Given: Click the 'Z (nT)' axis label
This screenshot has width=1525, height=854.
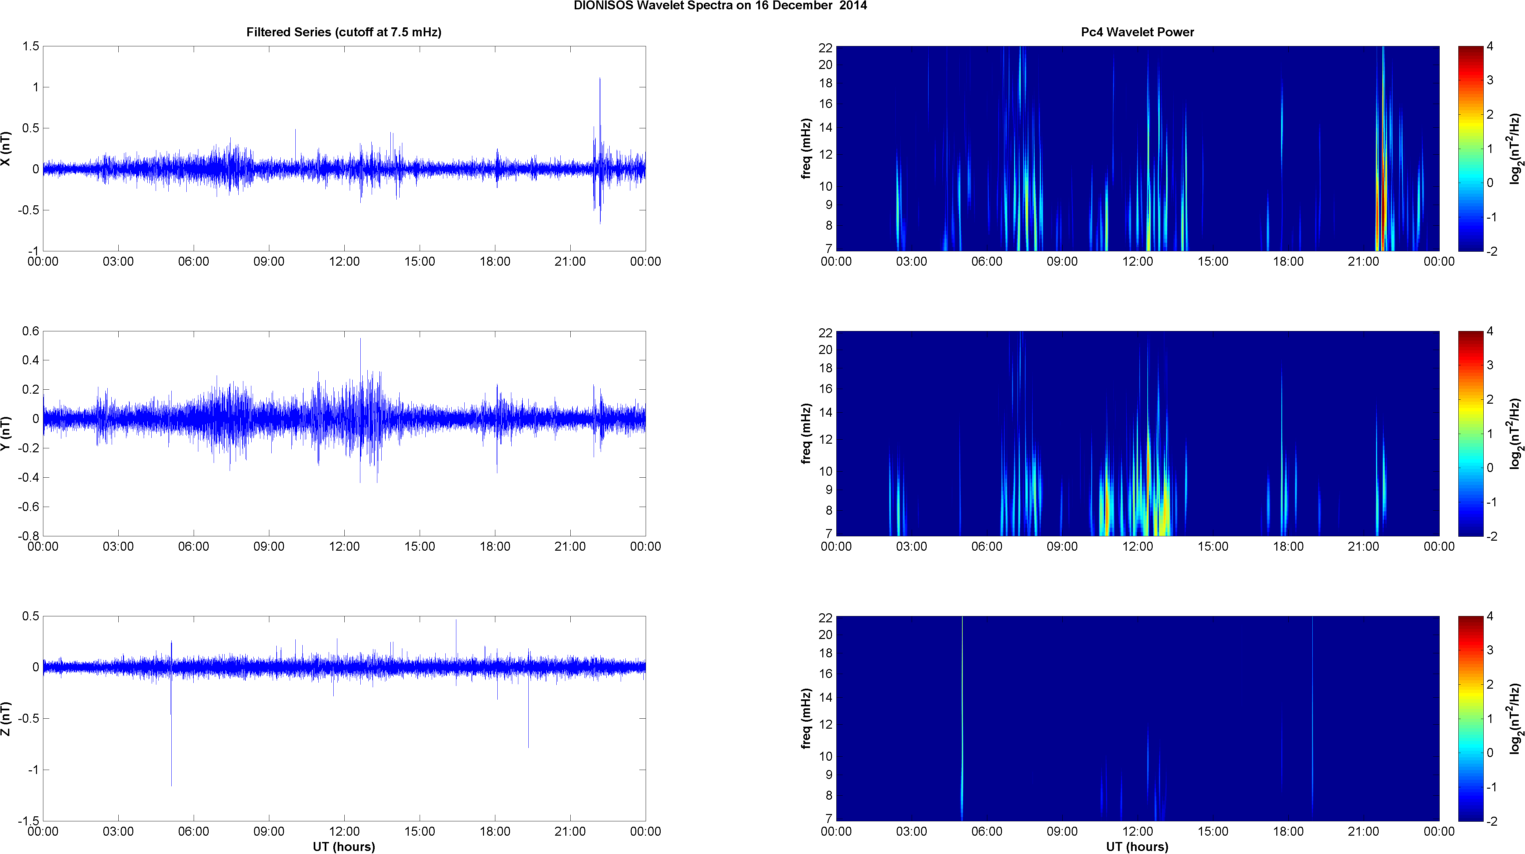Looking at the screenshot, I should pos(7,719).
